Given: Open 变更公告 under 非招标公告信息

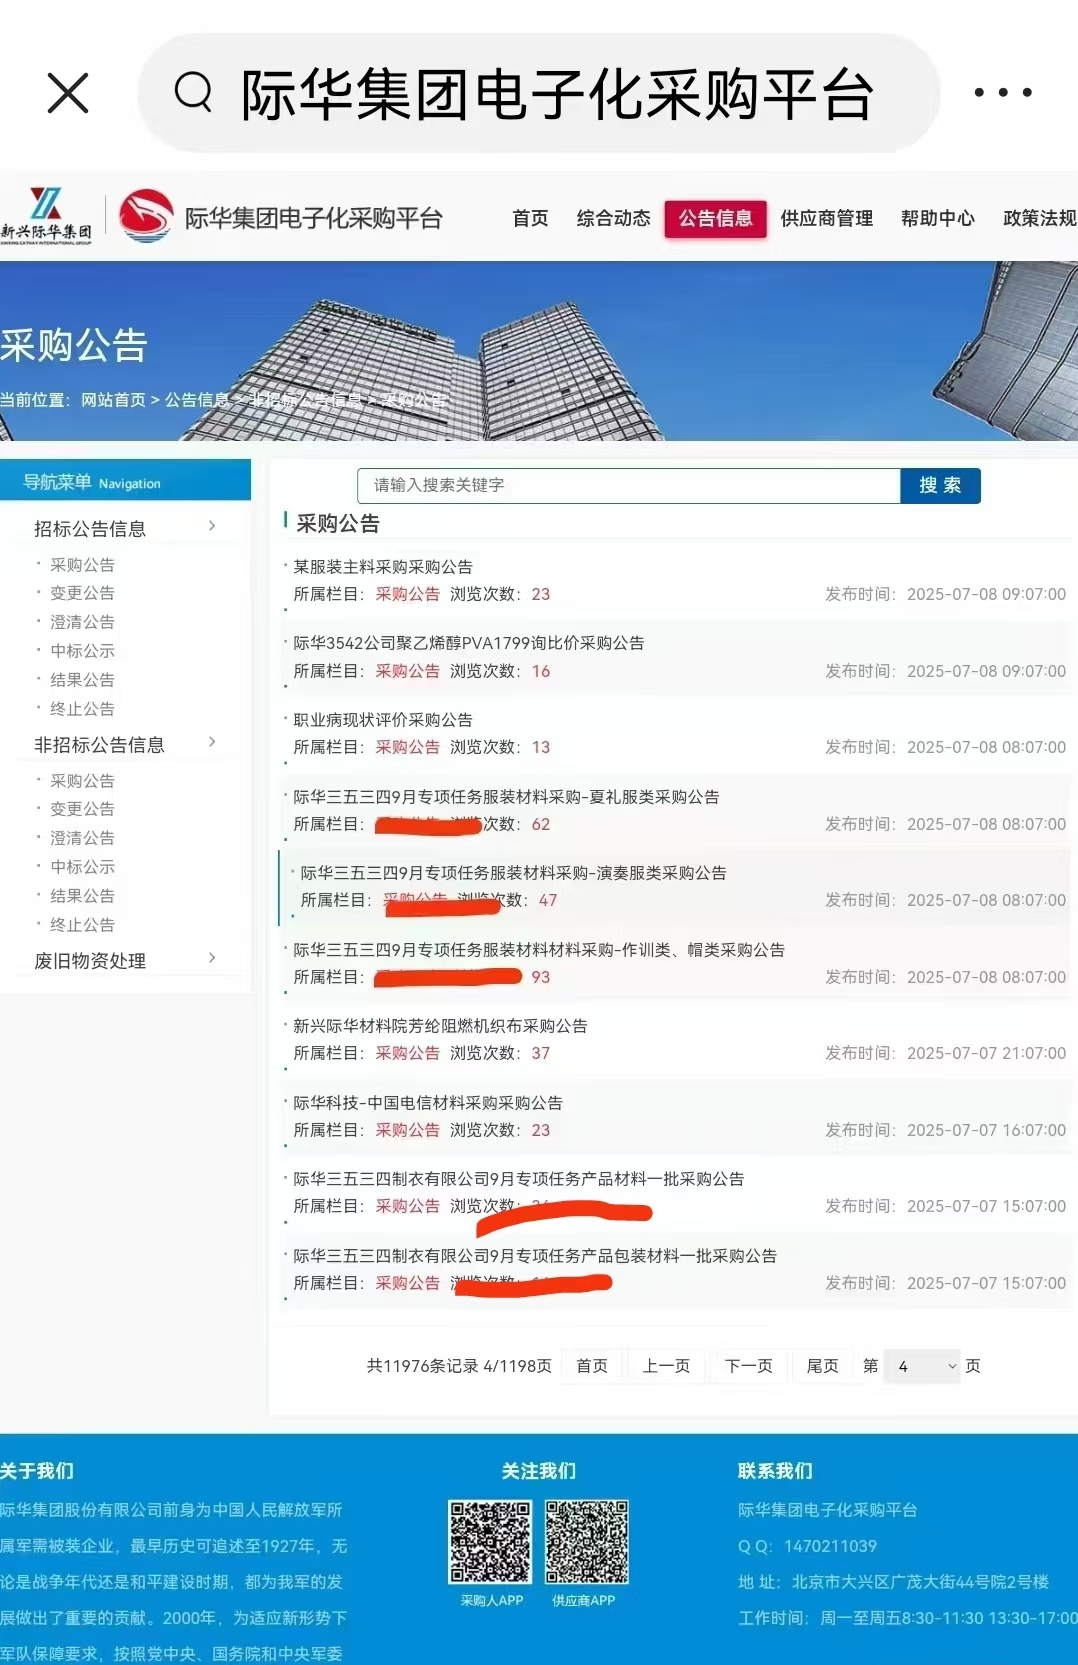Looking at the screenshot, I should point(82,809).
